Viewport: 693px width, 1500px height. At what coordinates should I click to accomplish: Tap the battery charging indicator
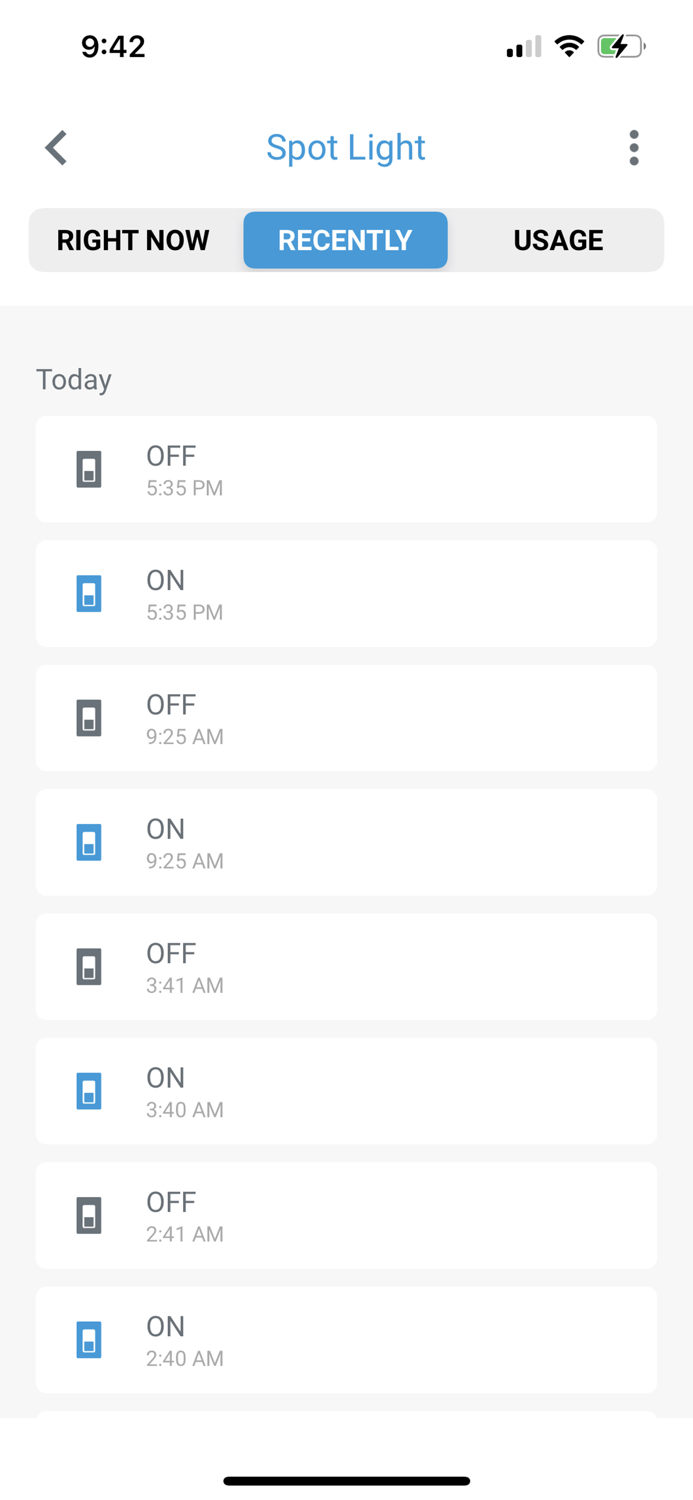coord(620,45)
